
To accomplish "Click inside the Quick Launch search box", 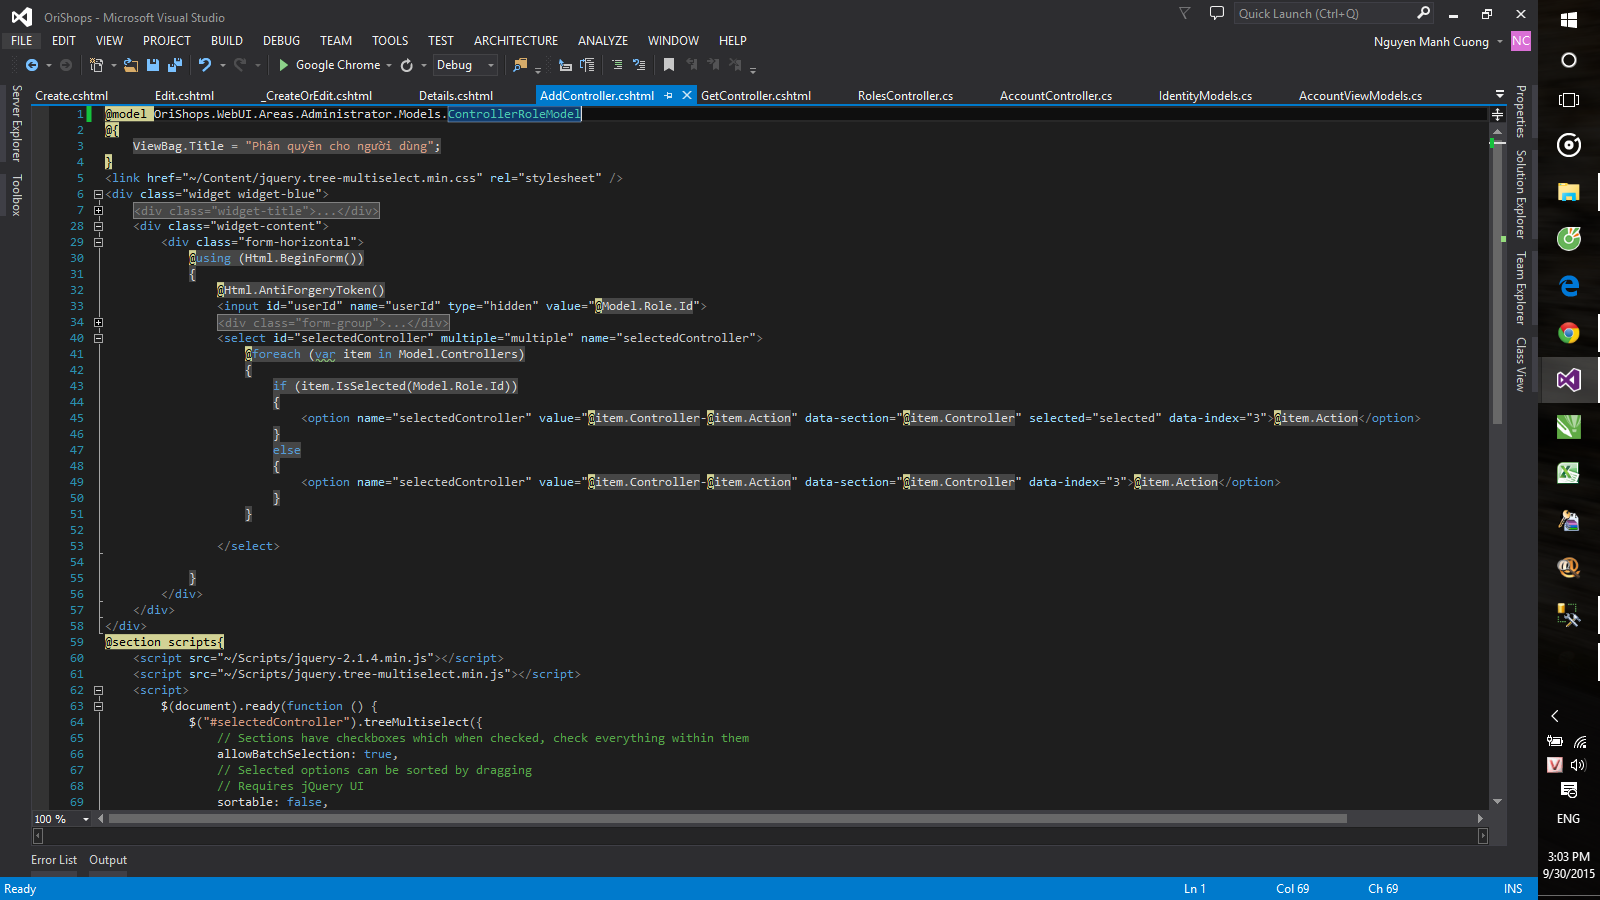I will click(1330, 13).
